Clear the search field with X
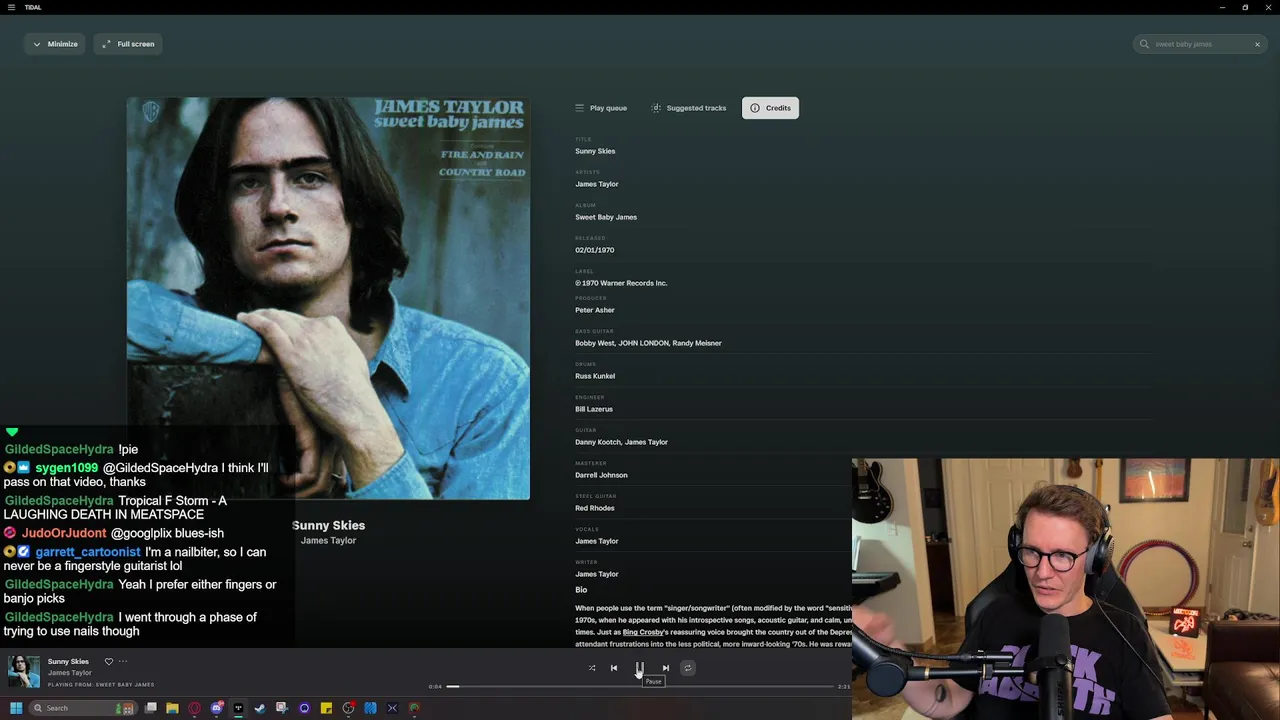This screenshot has height=720, width=1280. point(1257,44)
